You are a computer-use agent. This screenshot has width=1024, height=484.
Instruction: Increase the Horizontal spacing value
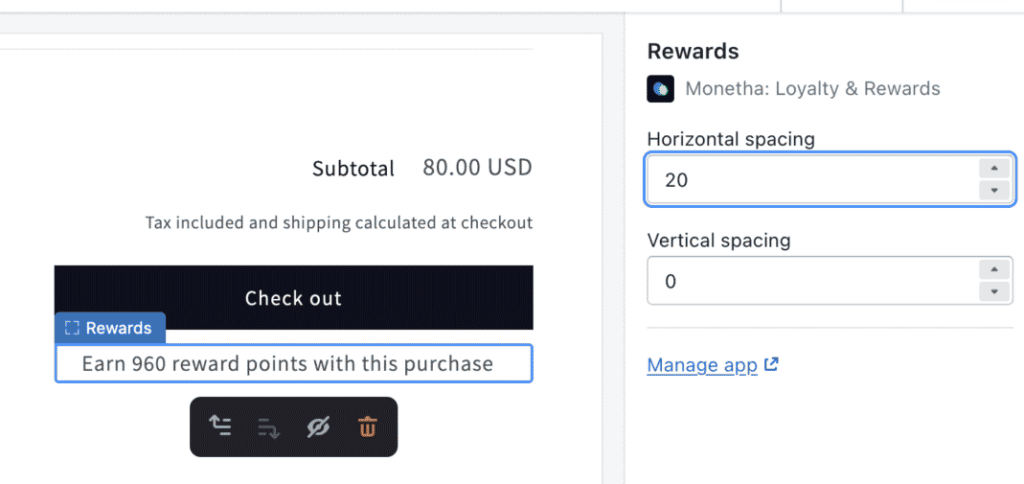(x=994, y=169)
